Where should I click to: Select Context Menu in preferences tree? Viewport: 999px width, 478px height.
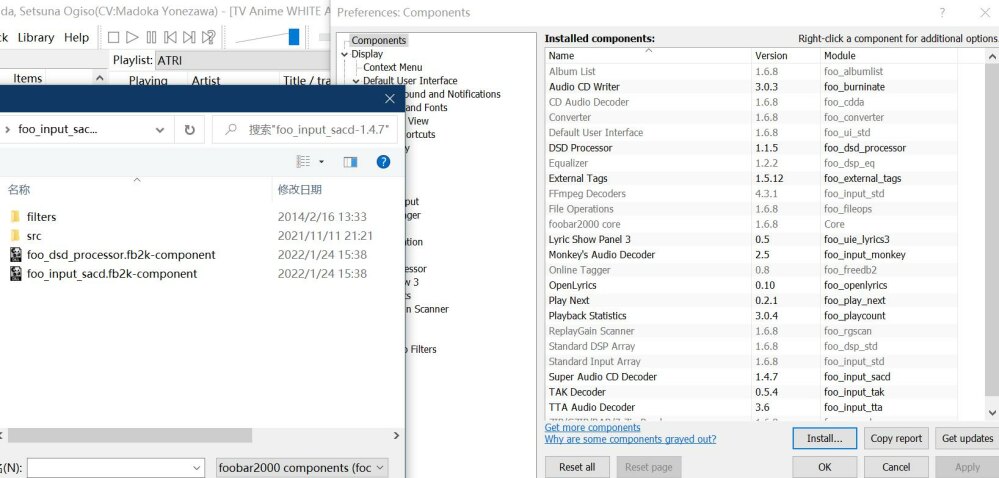coord(392,68)
